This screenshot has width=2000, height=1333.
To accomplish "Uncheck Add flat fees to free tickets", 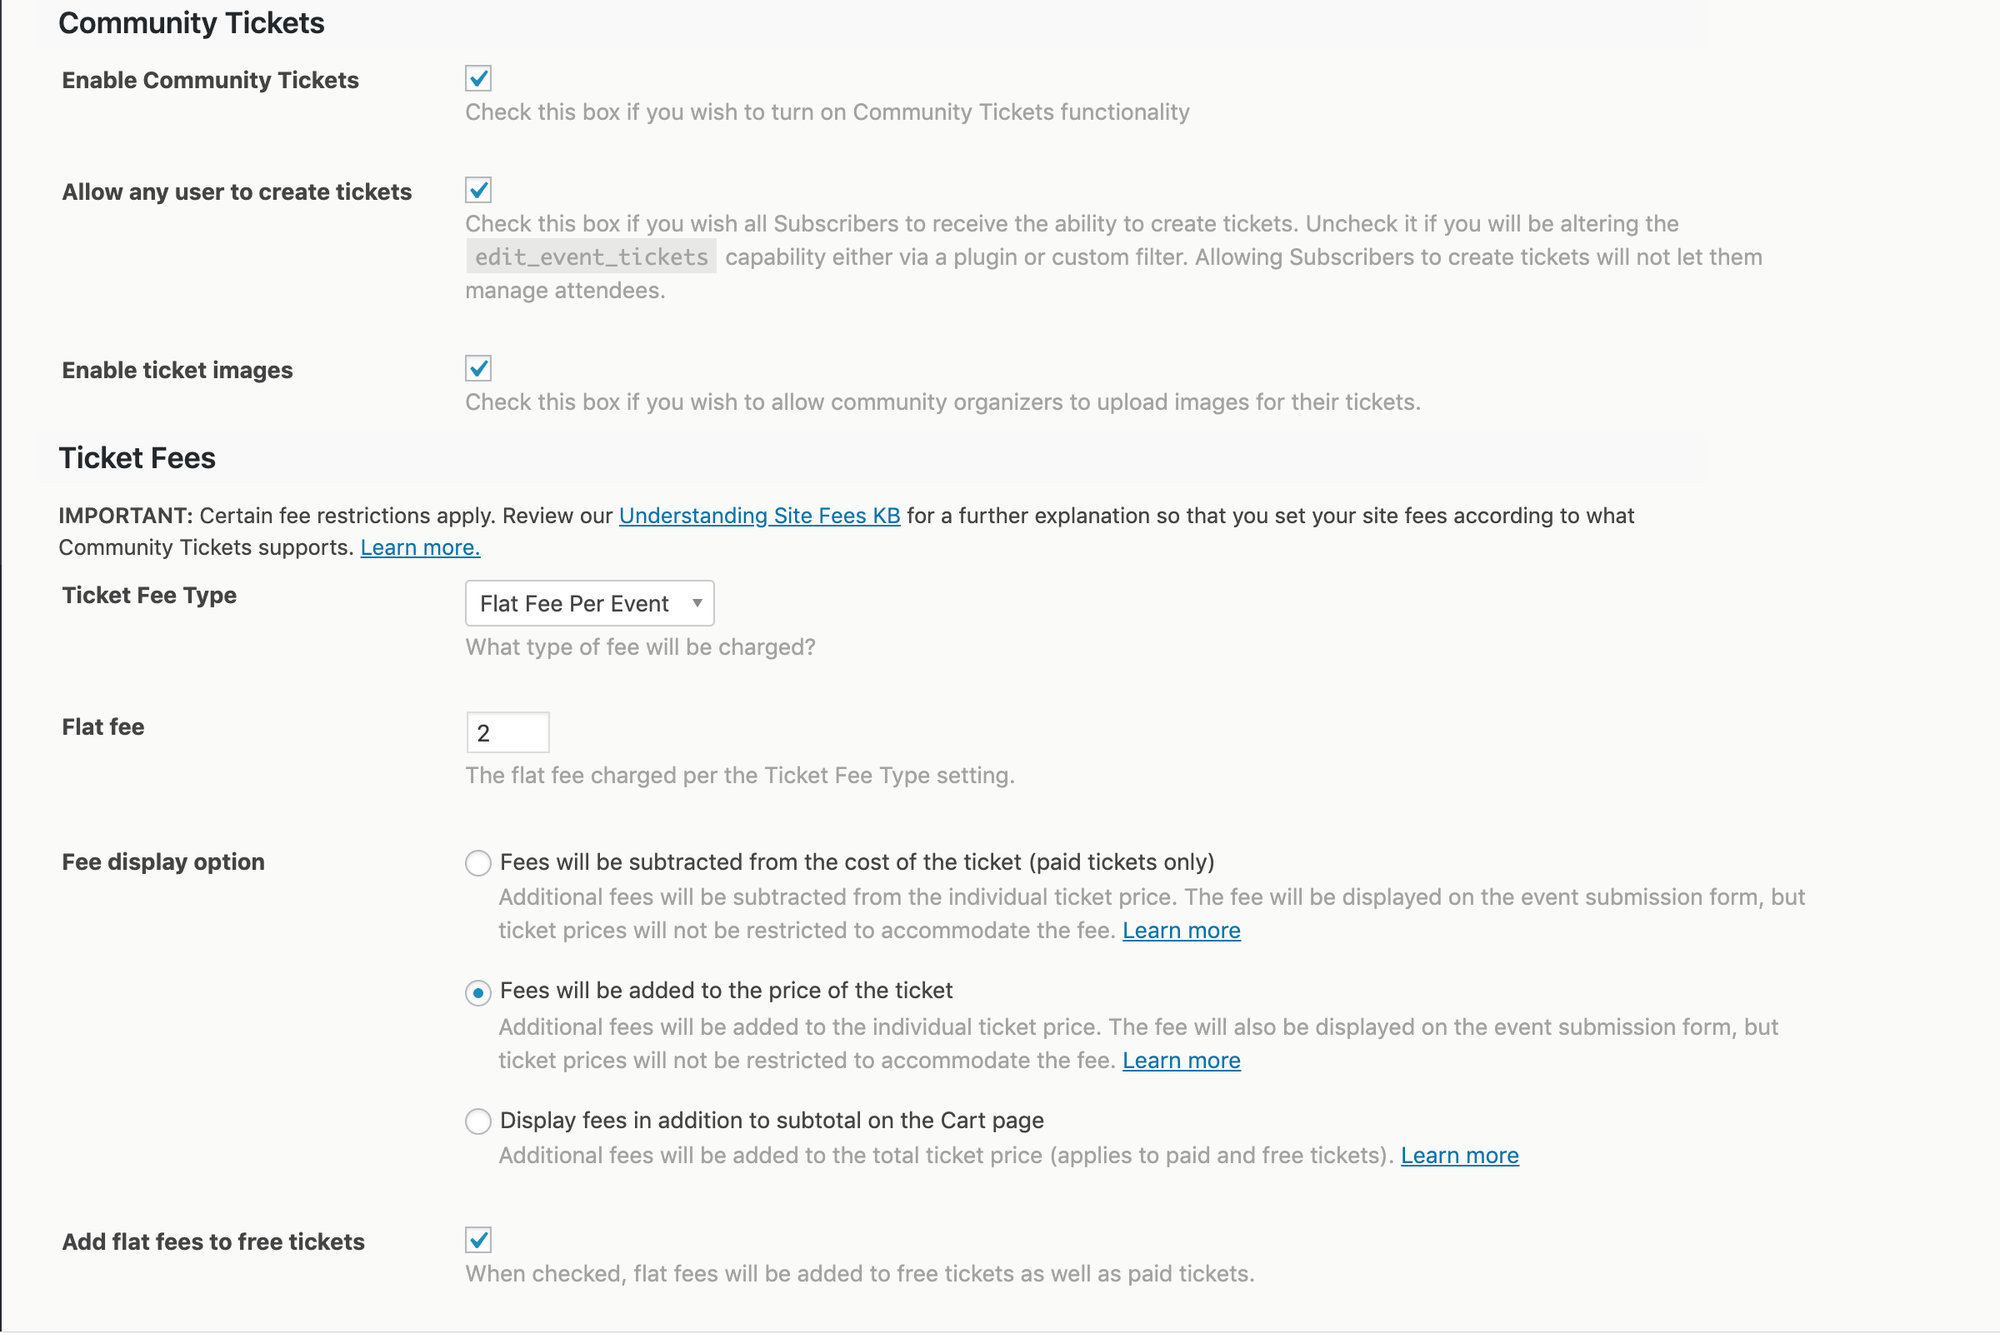I will click(x=478, y=1240).
